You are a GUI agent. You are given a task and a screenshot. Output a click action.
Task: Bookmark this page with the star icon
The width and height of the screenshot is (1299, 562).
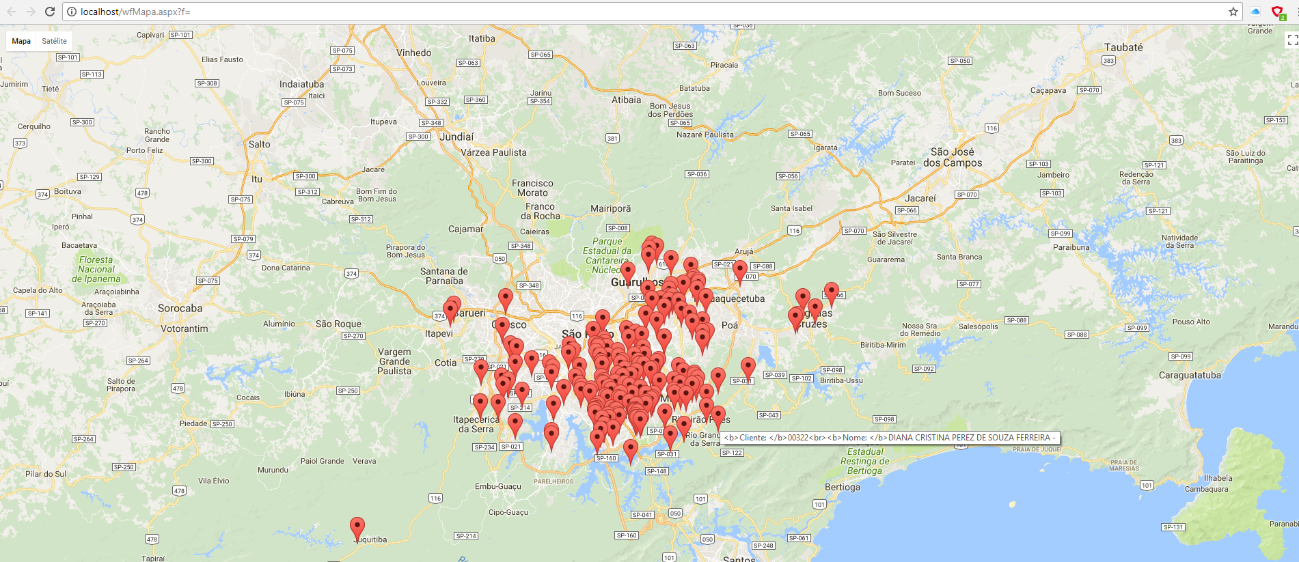click(x=1233, y=10)
